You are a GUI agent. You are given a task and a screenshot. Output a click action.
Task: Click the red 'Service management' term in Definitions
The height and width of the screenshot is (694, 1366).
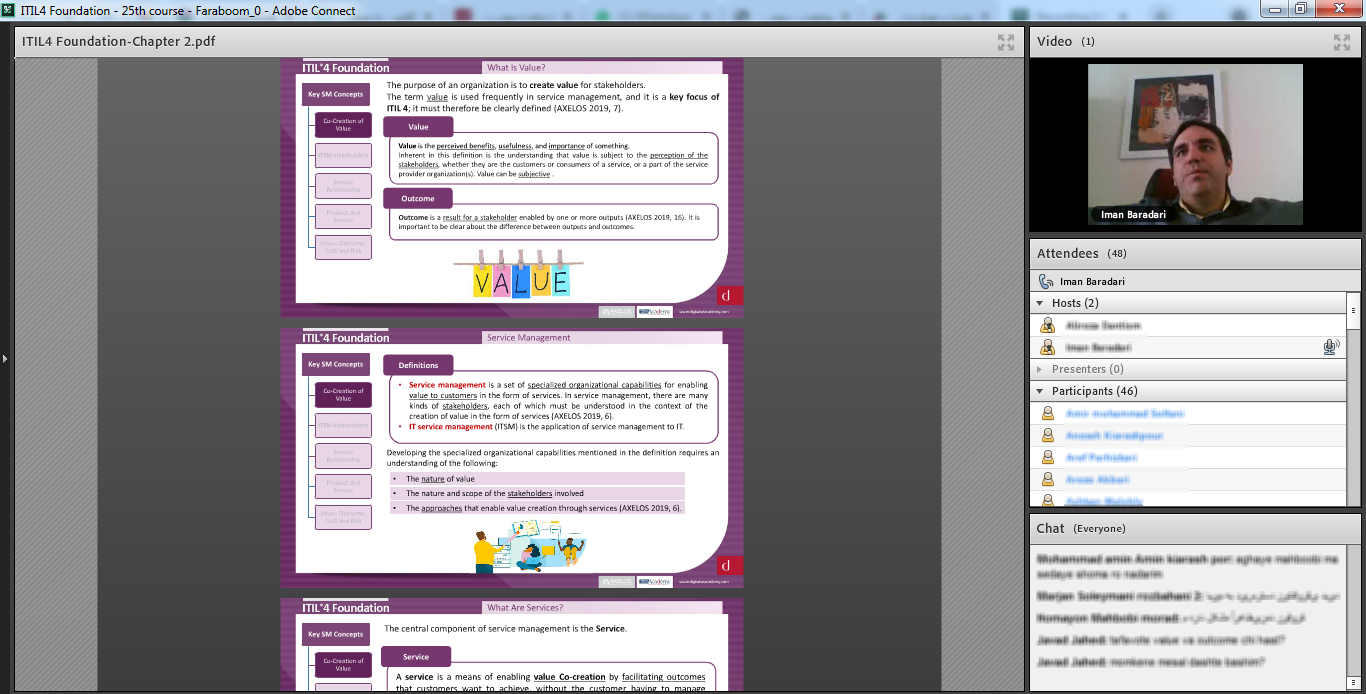pos(447,385)
